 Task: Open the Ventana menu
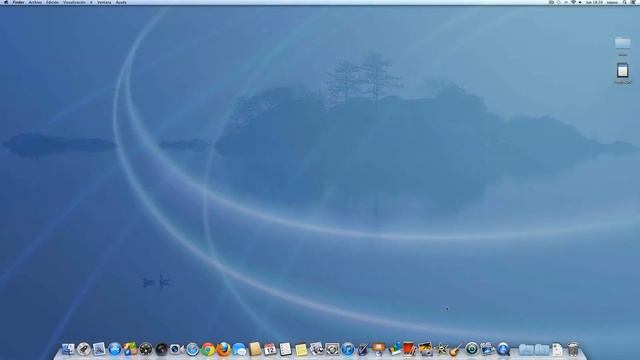click(x=104, y=2)
